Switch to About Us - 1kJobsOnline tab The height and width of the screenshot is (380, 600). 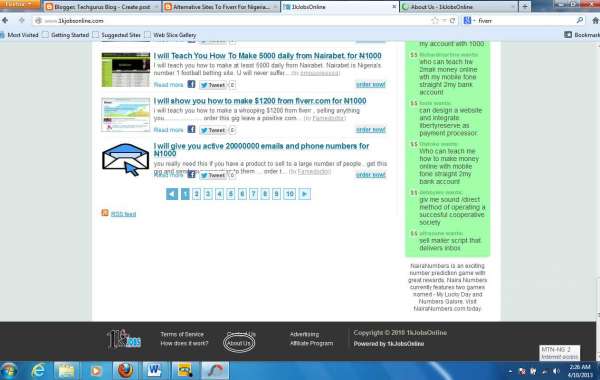coord(458,7)
